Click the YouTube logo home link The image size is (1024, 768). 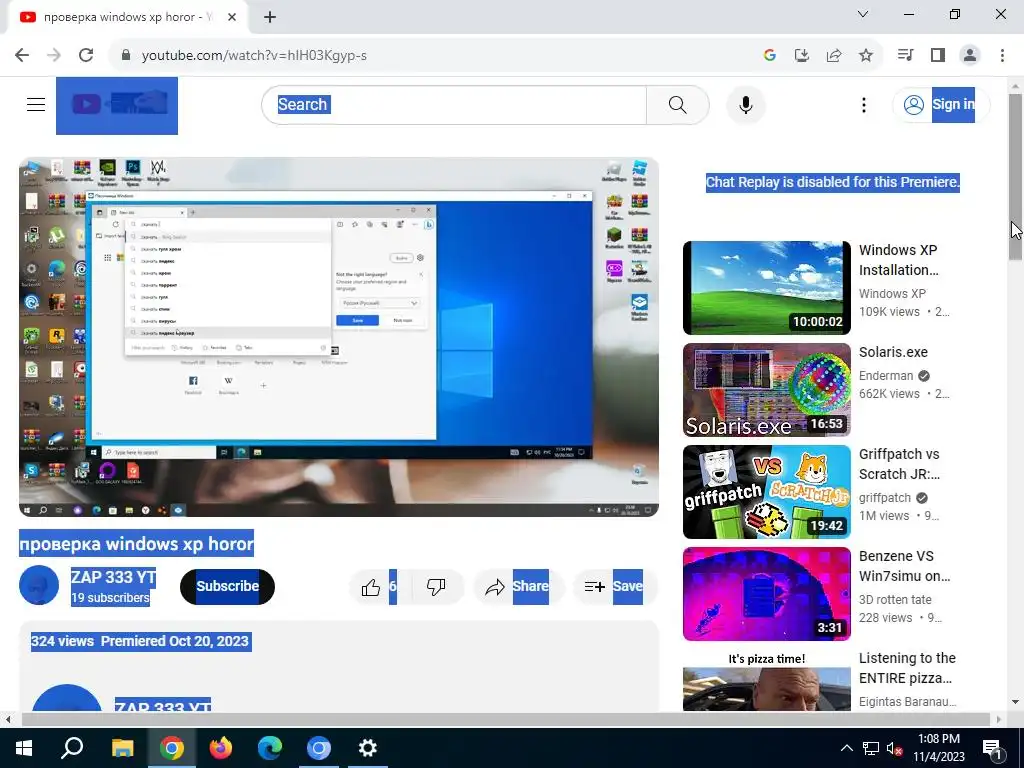click(117, 106)
